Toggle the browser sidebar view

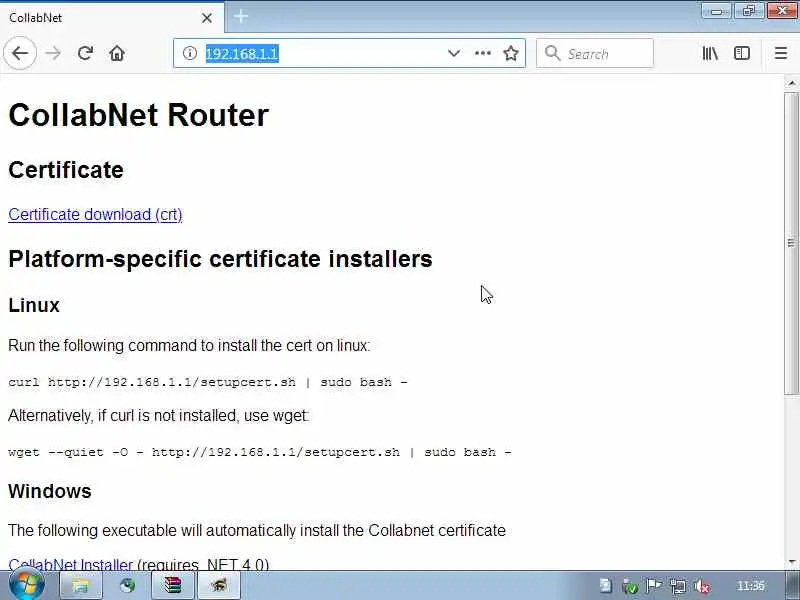coord(742,53)
